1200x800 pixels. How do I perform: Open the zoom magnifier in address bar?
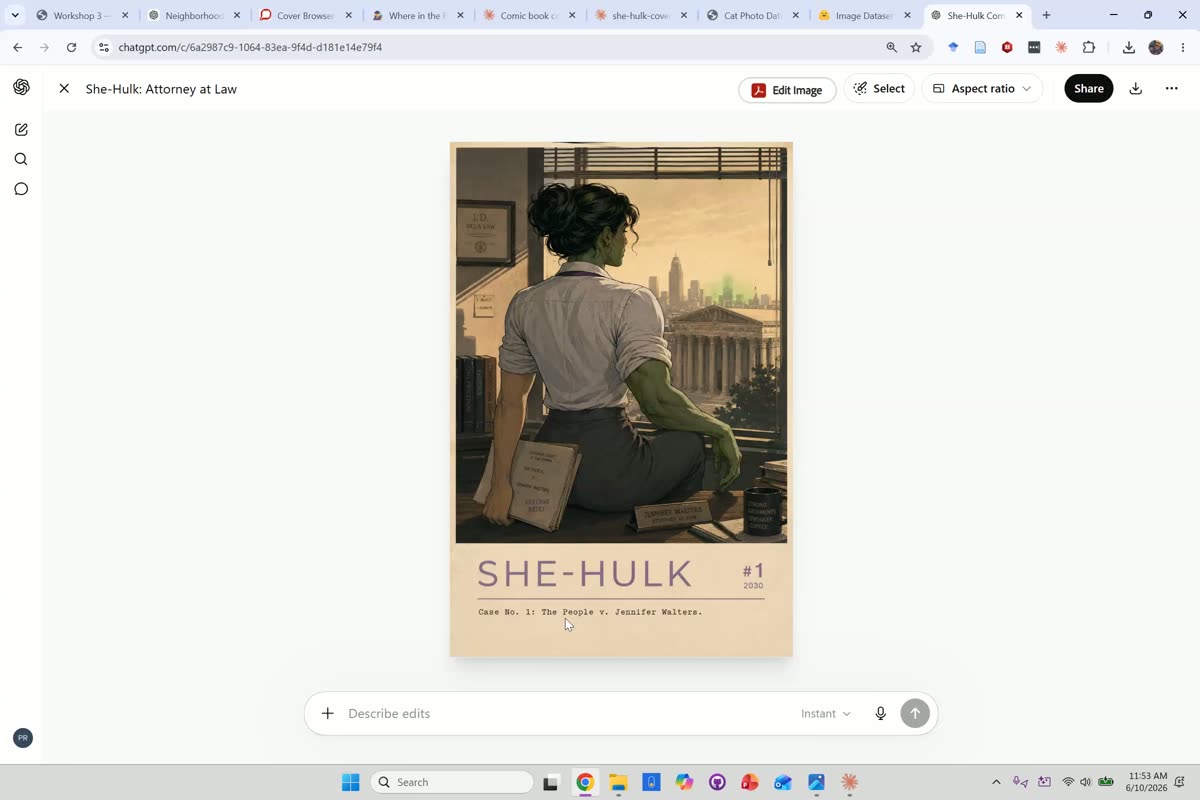pos(891,47)
